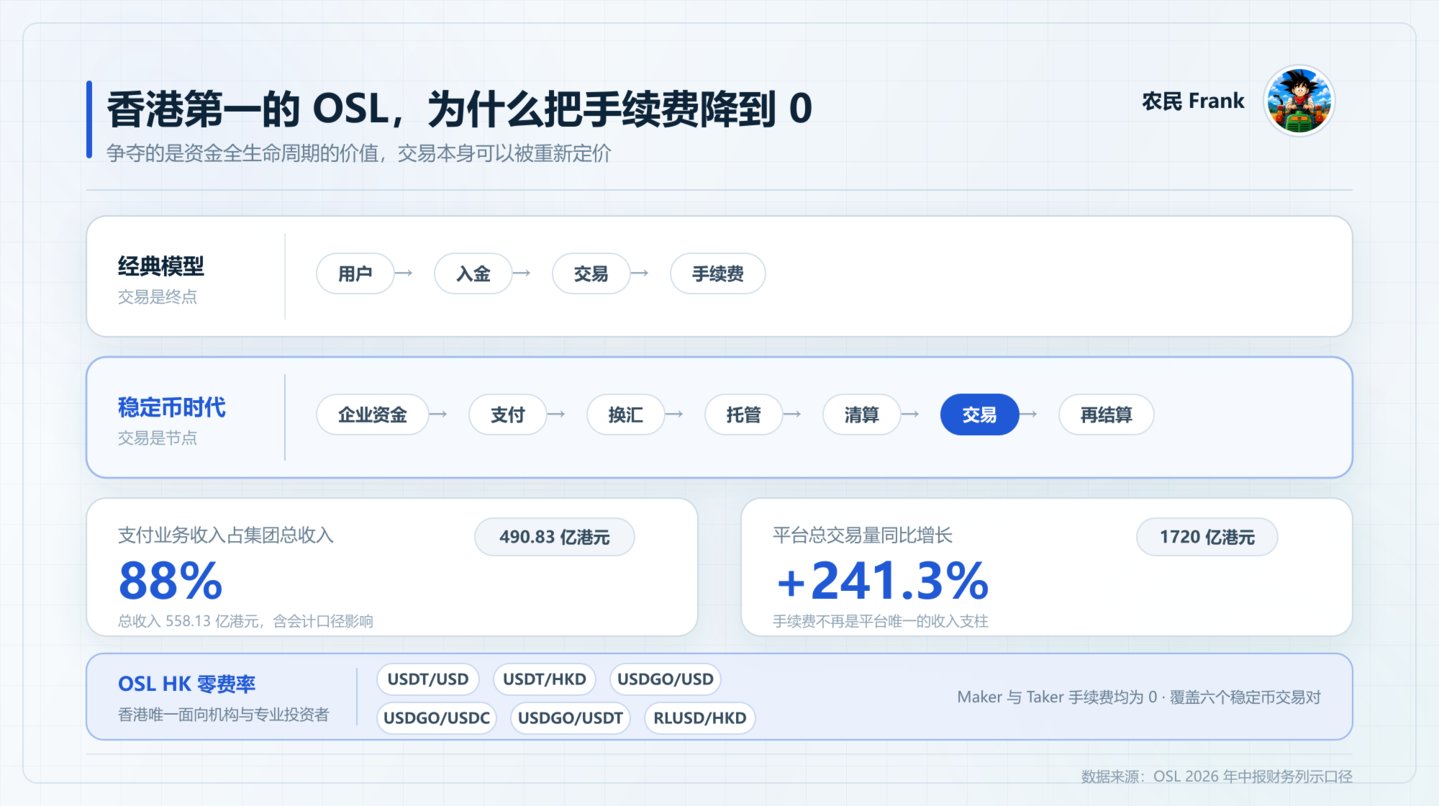Select the 再结算 pill

coord(1106,415)
